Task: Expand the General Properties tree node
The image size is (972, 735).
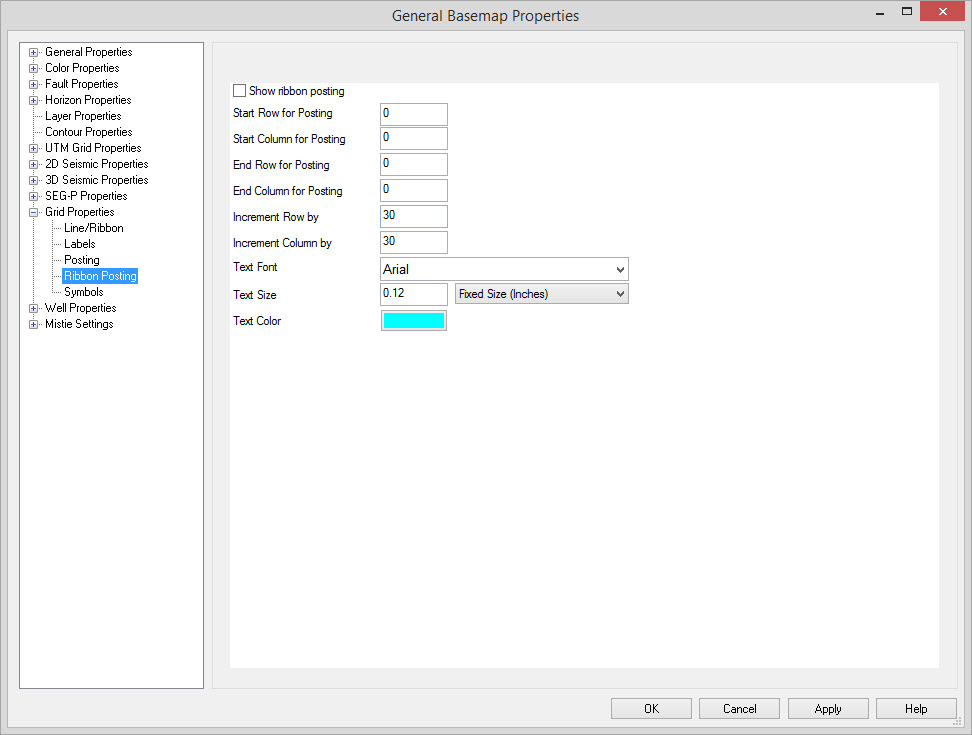Action: point(34,52)
